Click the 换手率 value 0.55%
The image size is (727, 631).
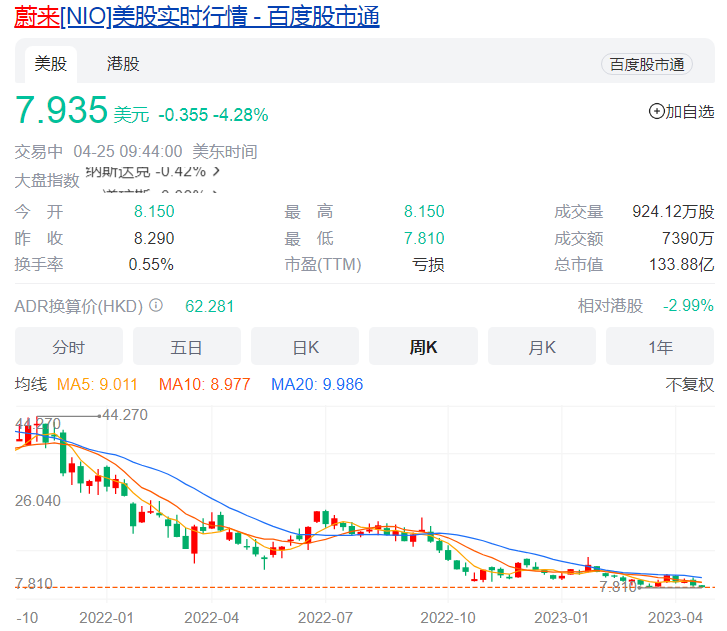click(151, 265)
